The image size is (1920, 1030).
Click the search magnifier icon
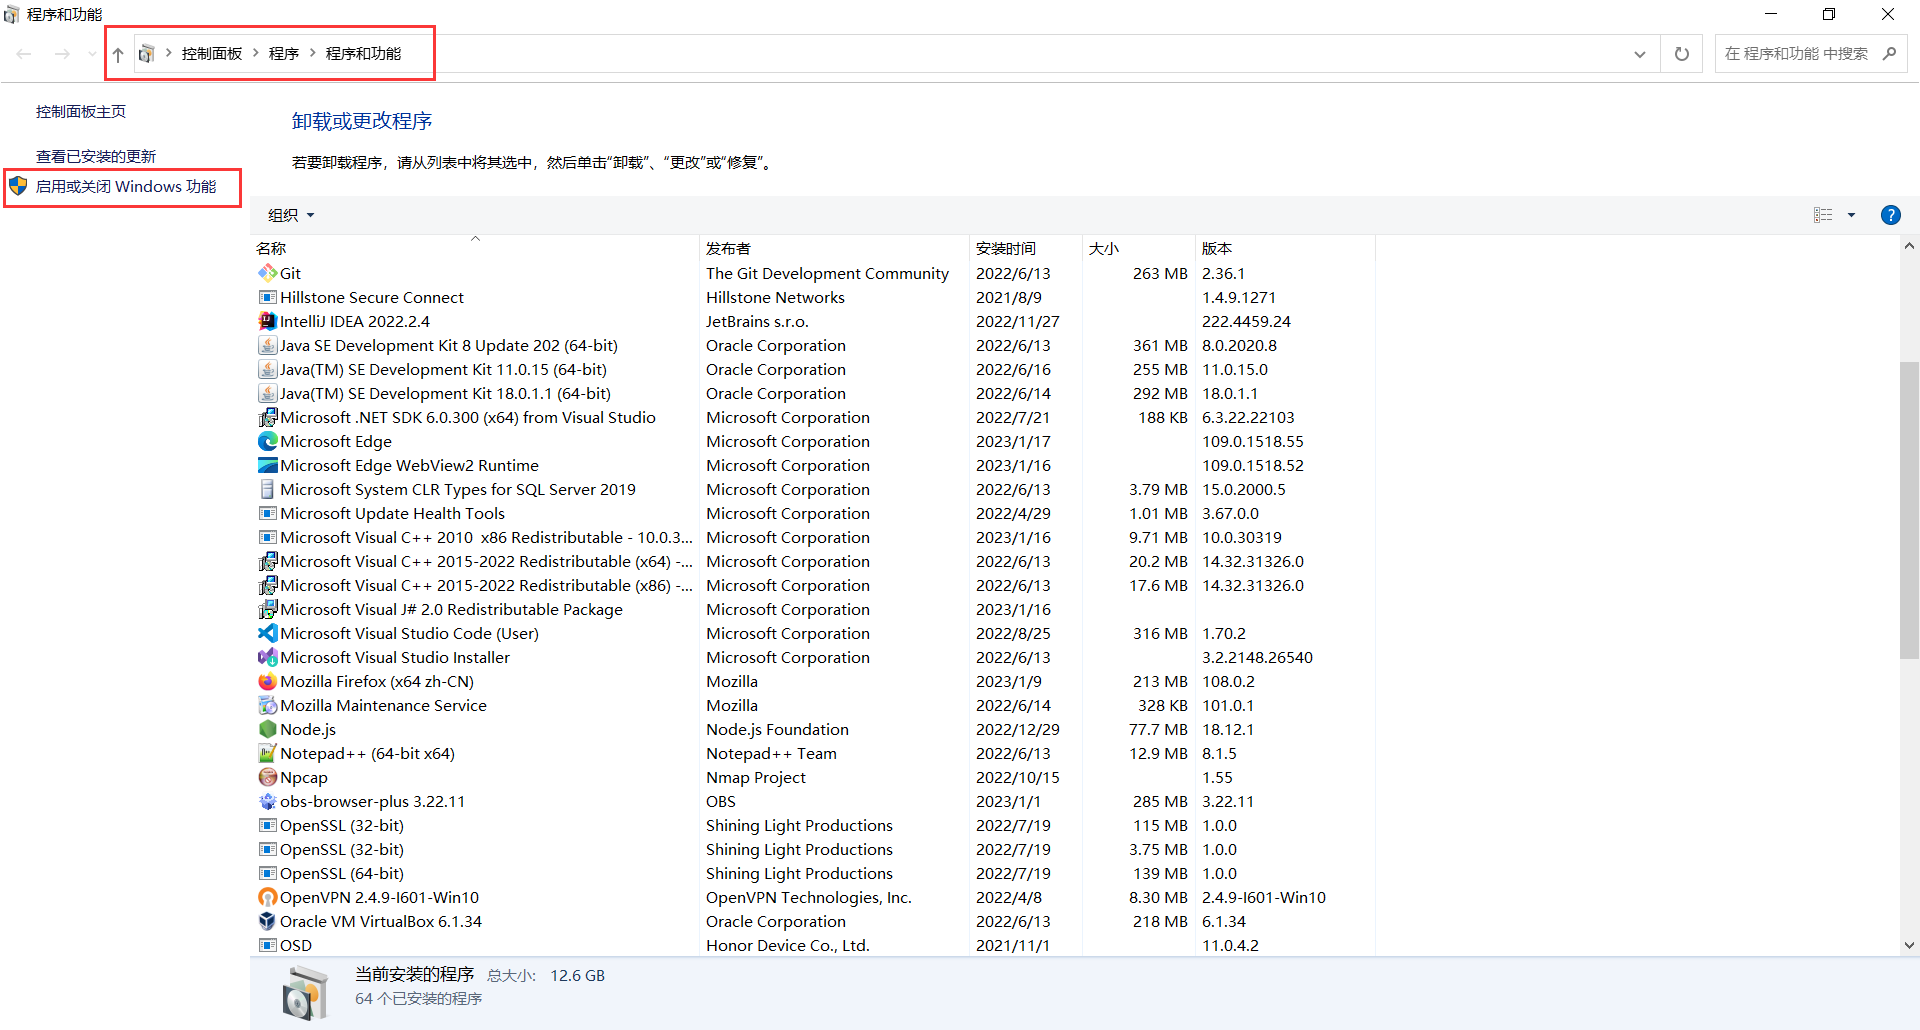coord(1889,54)
